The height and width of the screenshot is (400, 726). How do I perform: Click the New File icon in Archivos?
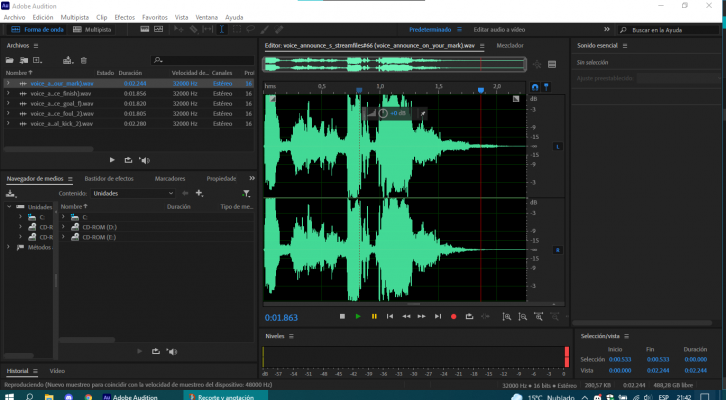tap(38, 60)
